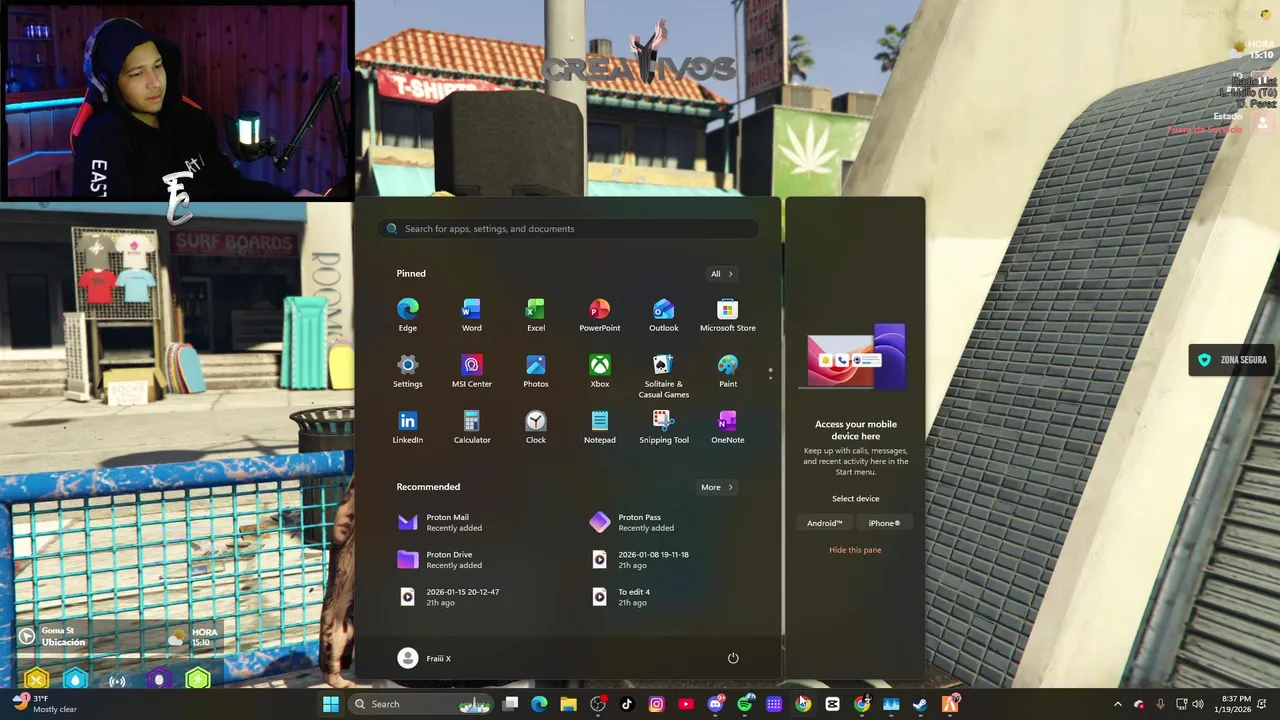Launch PowerPoint from pinned apps
The height and width of the screenshot is (720, 1280).
(599, 315)
